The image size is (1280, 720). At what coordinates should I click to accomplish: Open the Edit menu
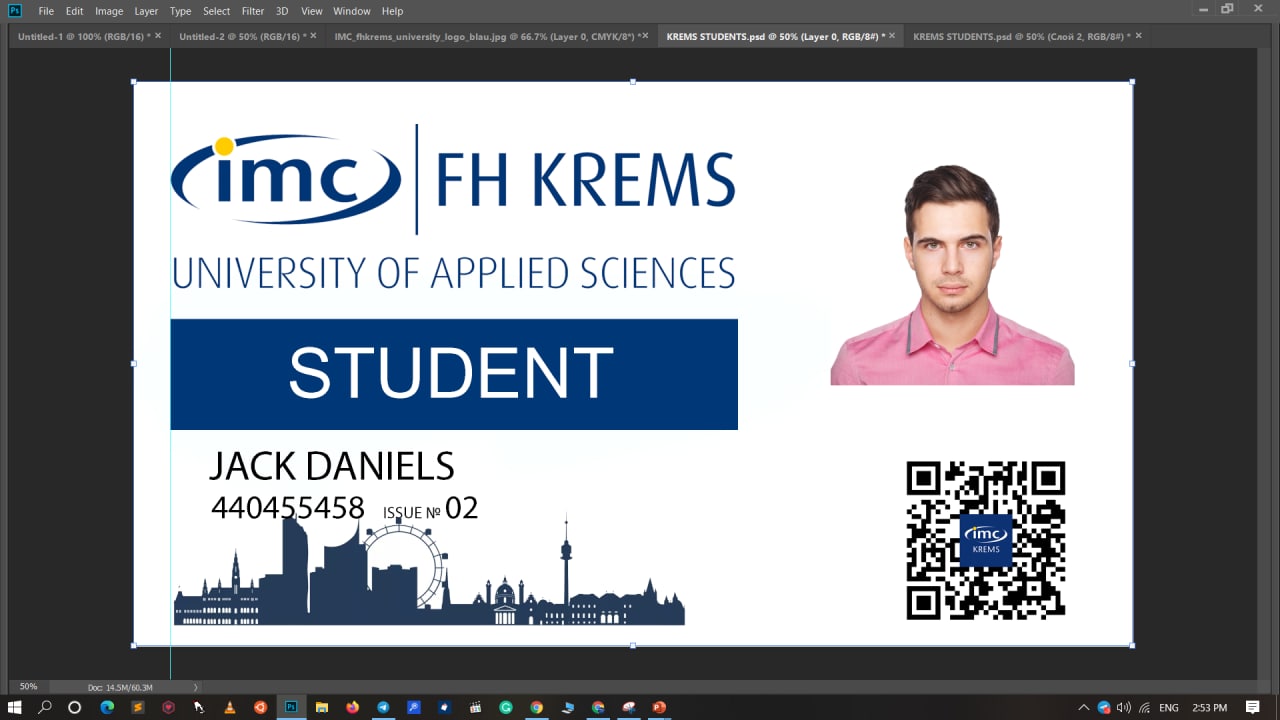75,11
